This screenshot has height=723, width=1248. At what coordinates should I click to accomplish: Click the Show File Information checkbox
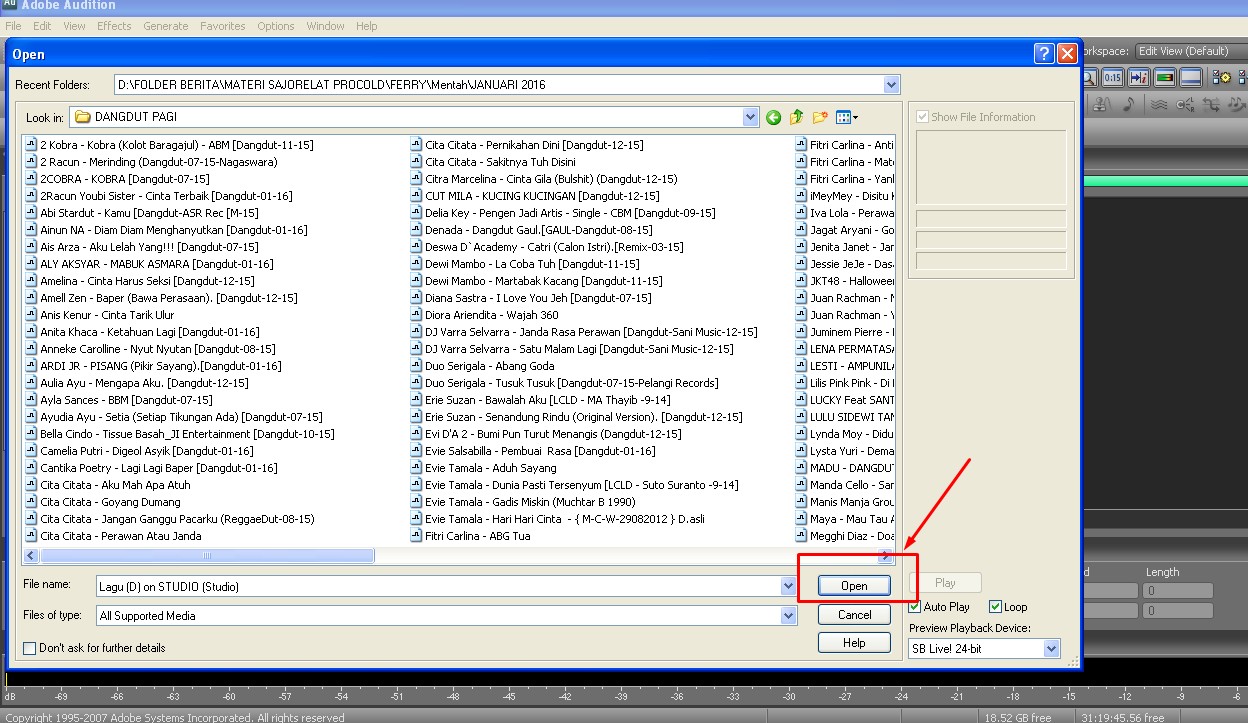click(x=923, y=117)
